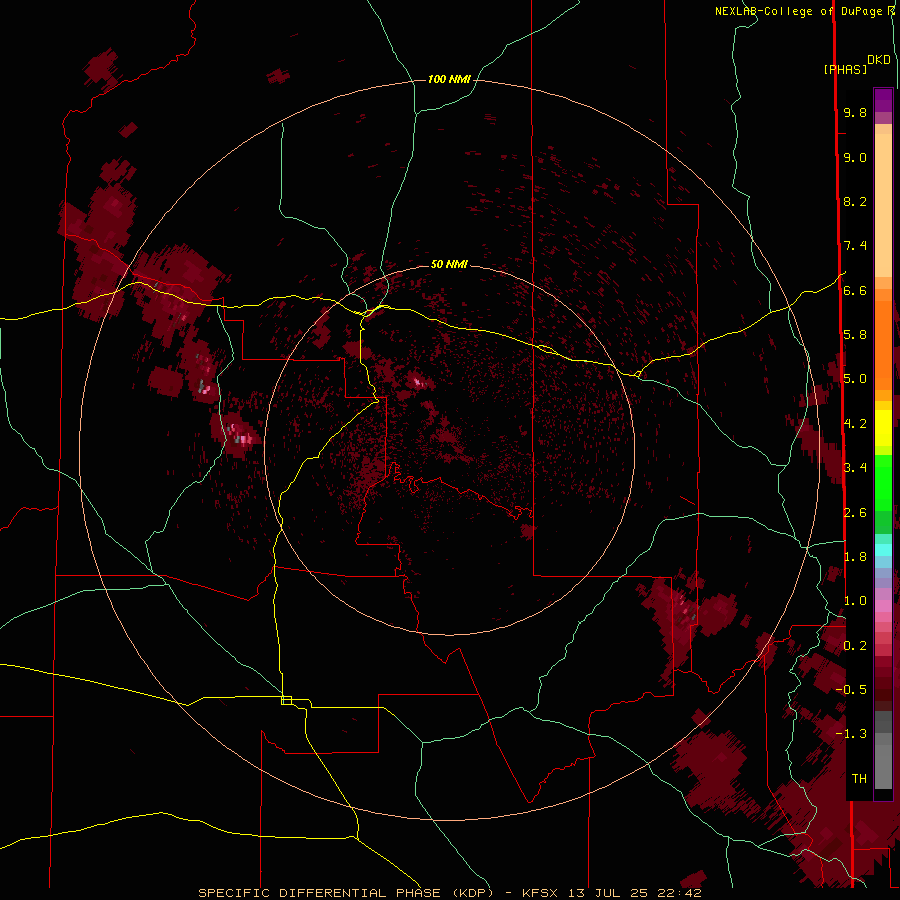The width and height of the screenshot is (900, 900).
Task: Click the 1.0 value on color scale
Action: [x=855, y=601]
